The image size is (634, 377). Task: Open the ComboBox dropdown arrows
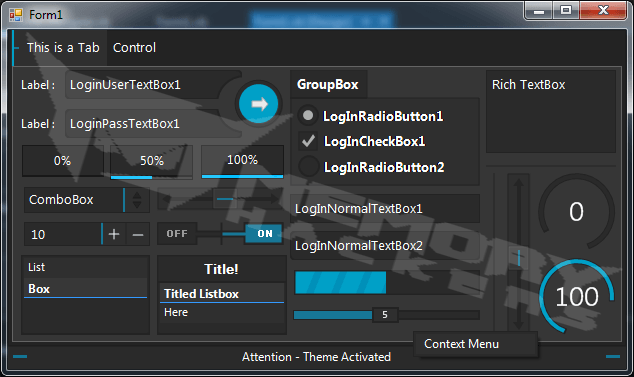pyautogui.click(x=137, y=200)
